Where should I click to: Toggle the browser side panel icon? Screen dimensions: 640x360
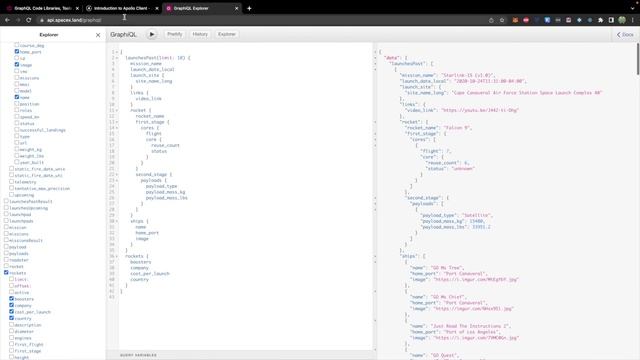point(611,20)
